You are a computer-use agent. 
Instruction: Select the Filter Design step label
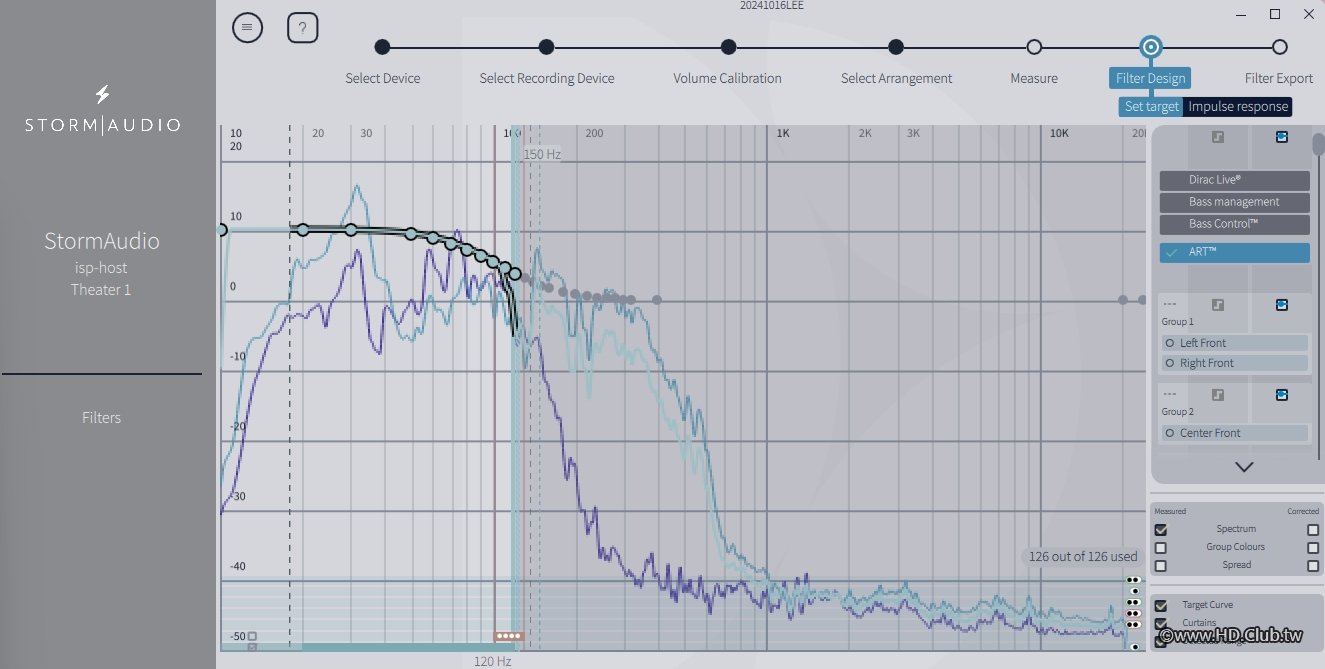[1151, 78]
